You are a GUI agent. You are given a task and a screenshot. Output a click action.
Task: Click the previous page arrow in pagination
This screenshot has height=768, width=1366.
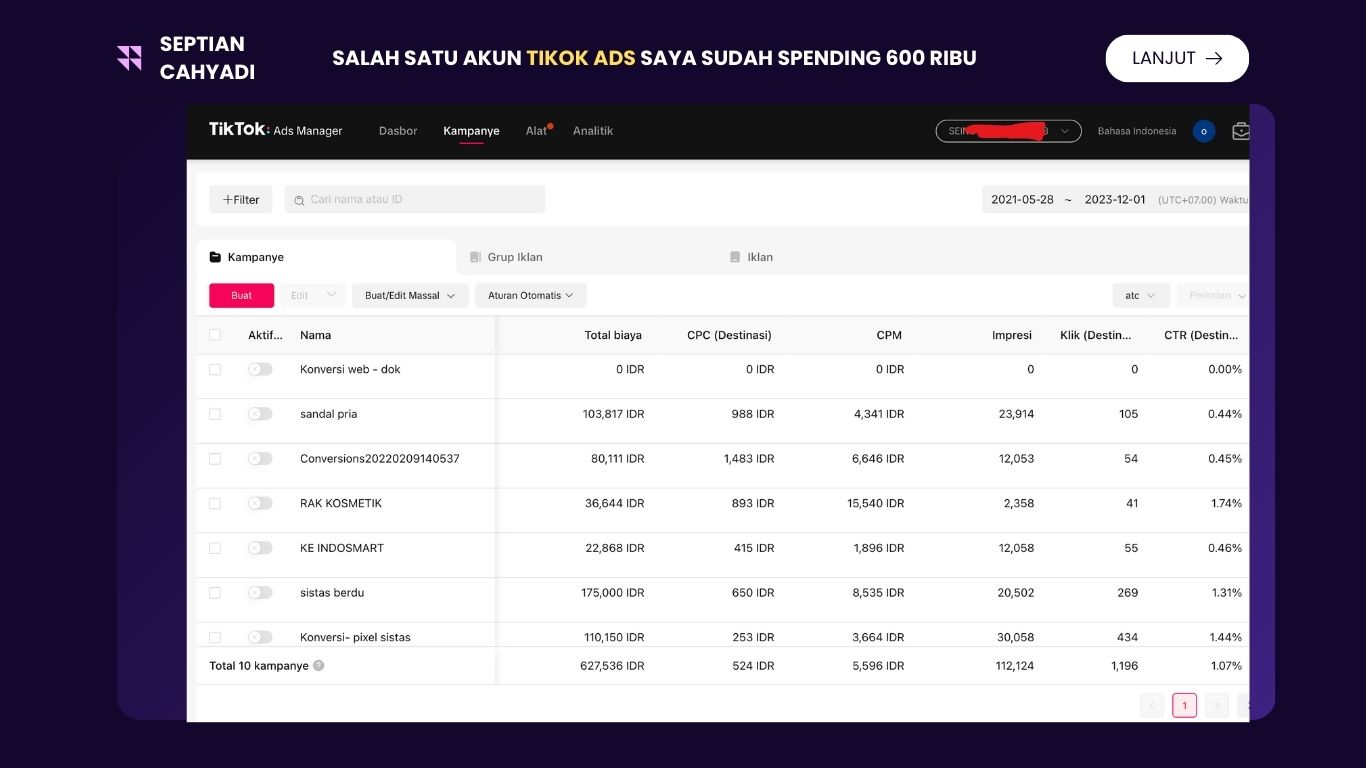(1152, 705)
